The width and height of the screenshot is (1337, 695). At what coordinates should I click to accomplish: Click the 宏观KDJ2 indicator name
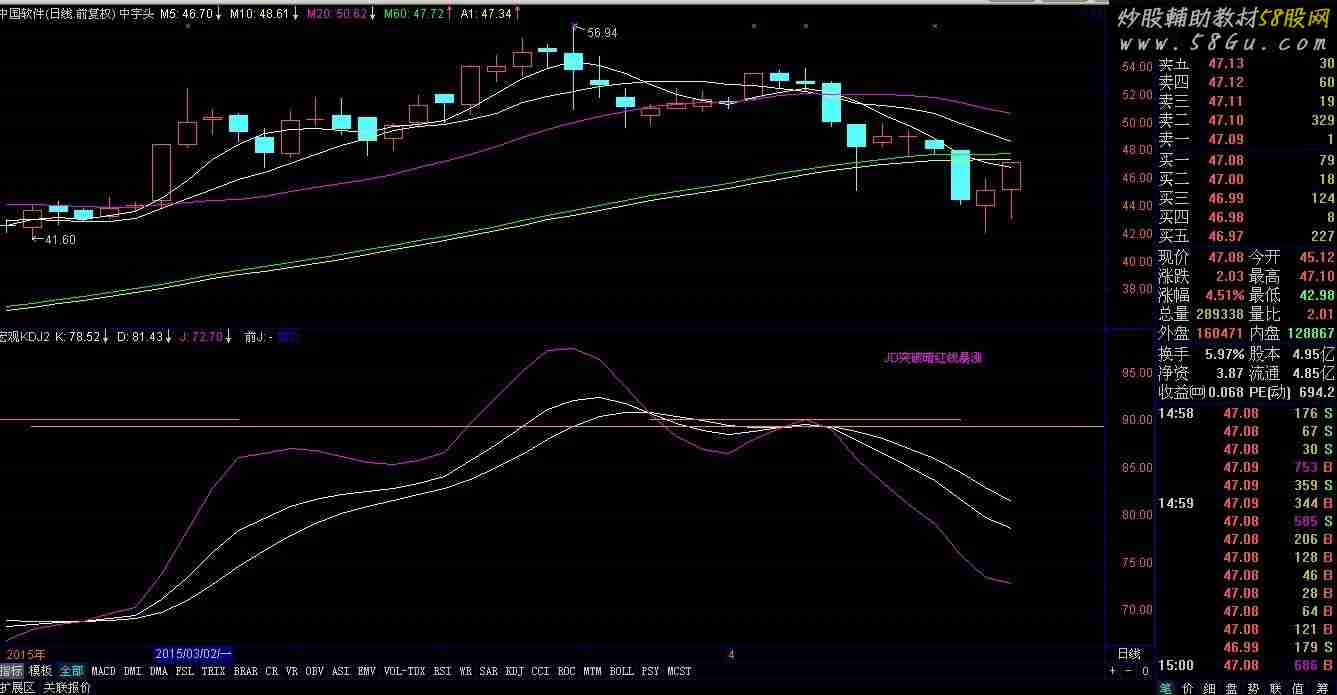[x=27, y=337]
